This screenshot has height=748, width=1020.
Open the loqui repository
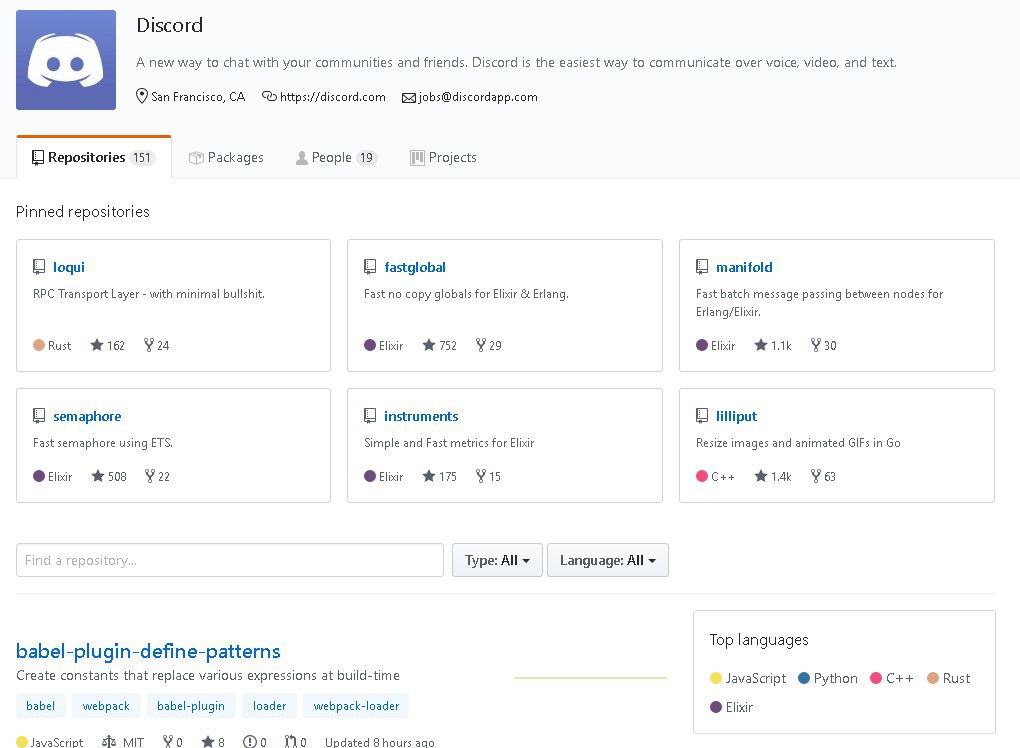pyautogui.click(x=69, y=267)
